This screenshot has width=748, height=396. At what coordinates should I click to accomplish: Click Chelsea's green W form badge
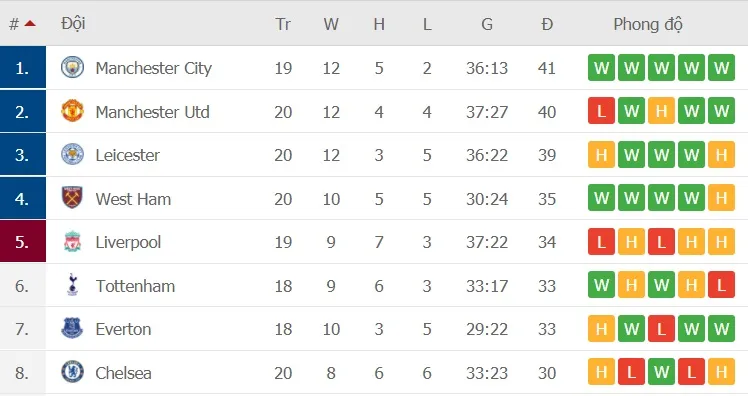click(x=661, y=372)
